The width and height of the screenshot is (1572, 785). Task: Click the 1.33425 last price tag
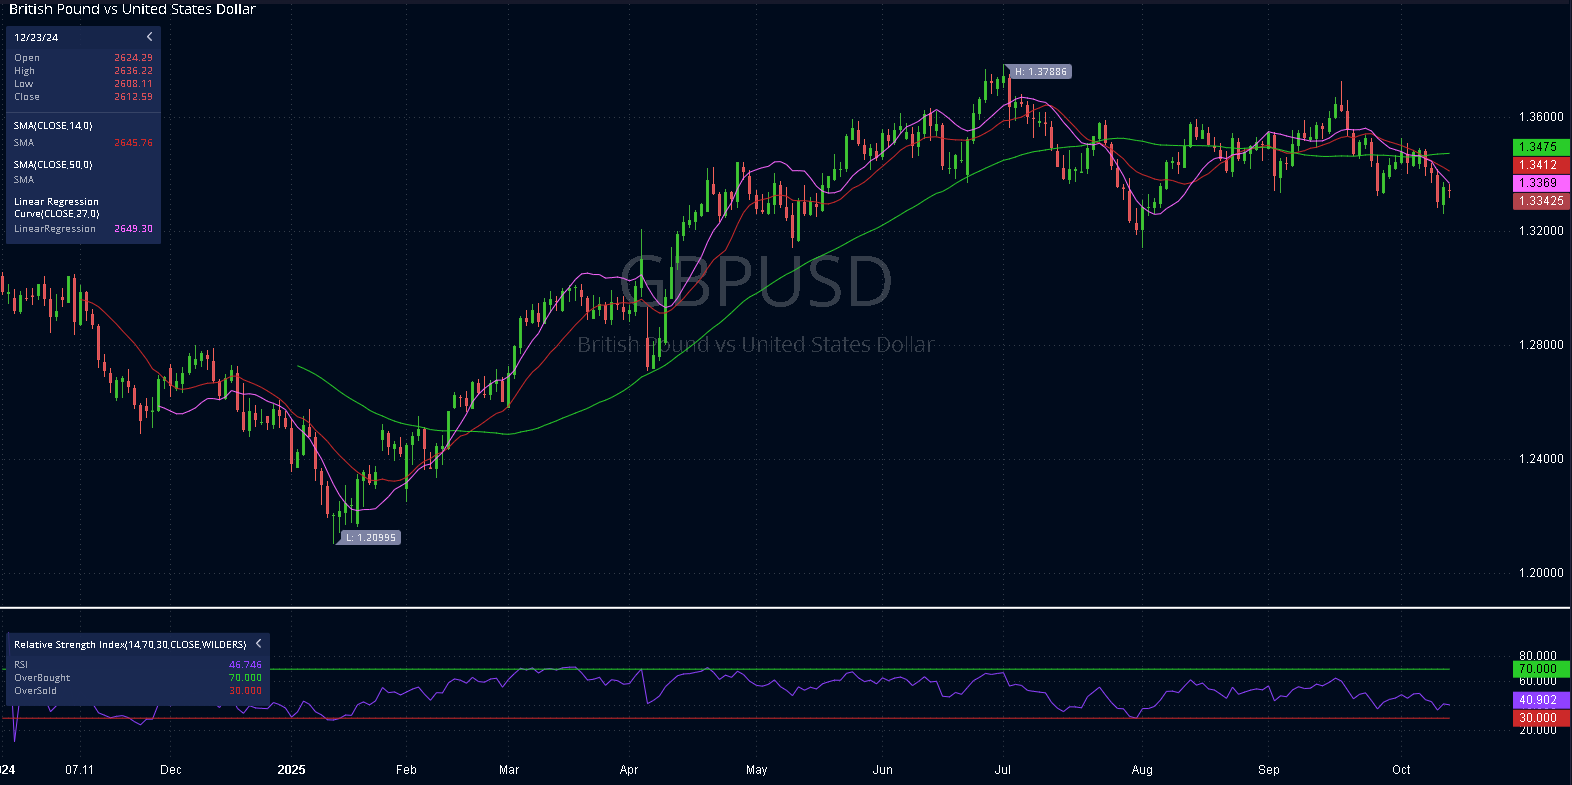tap(1540, 201)
